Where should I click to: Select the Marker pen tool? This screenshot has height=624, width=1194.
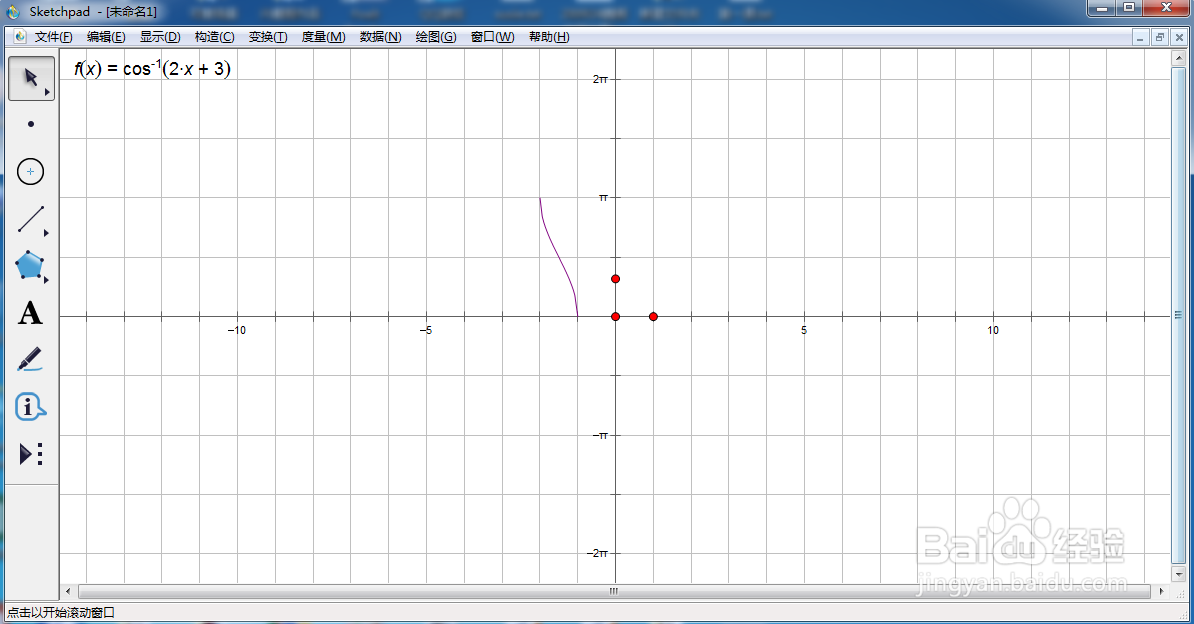pos(30,360)
